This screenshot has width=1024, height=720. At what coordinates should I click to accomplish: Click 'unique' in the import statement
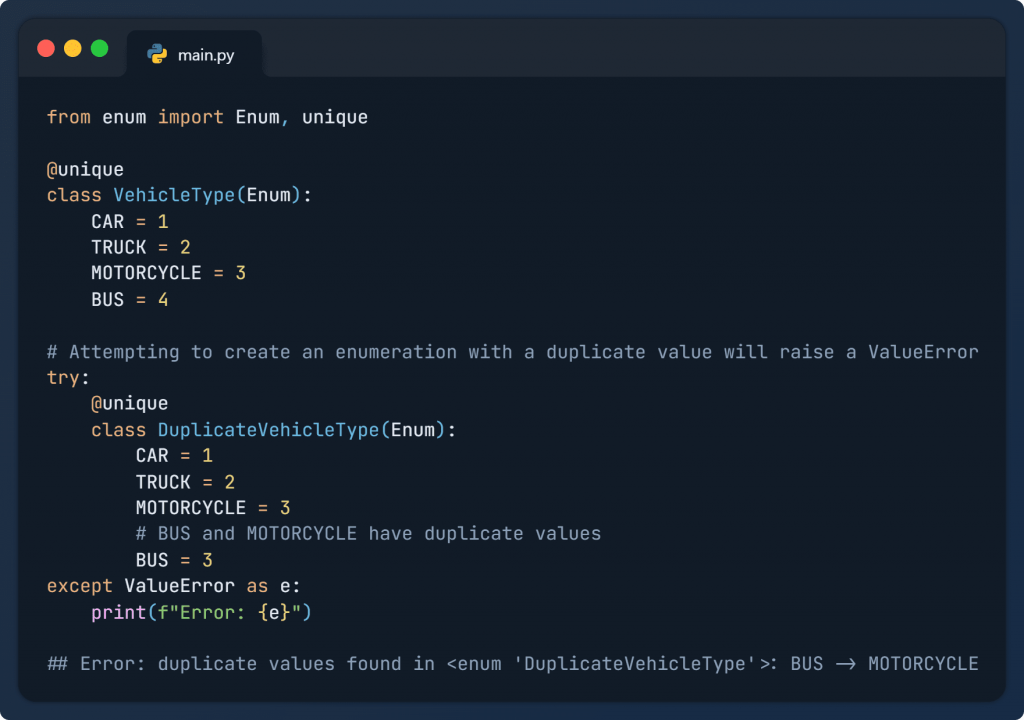point(335,117)
